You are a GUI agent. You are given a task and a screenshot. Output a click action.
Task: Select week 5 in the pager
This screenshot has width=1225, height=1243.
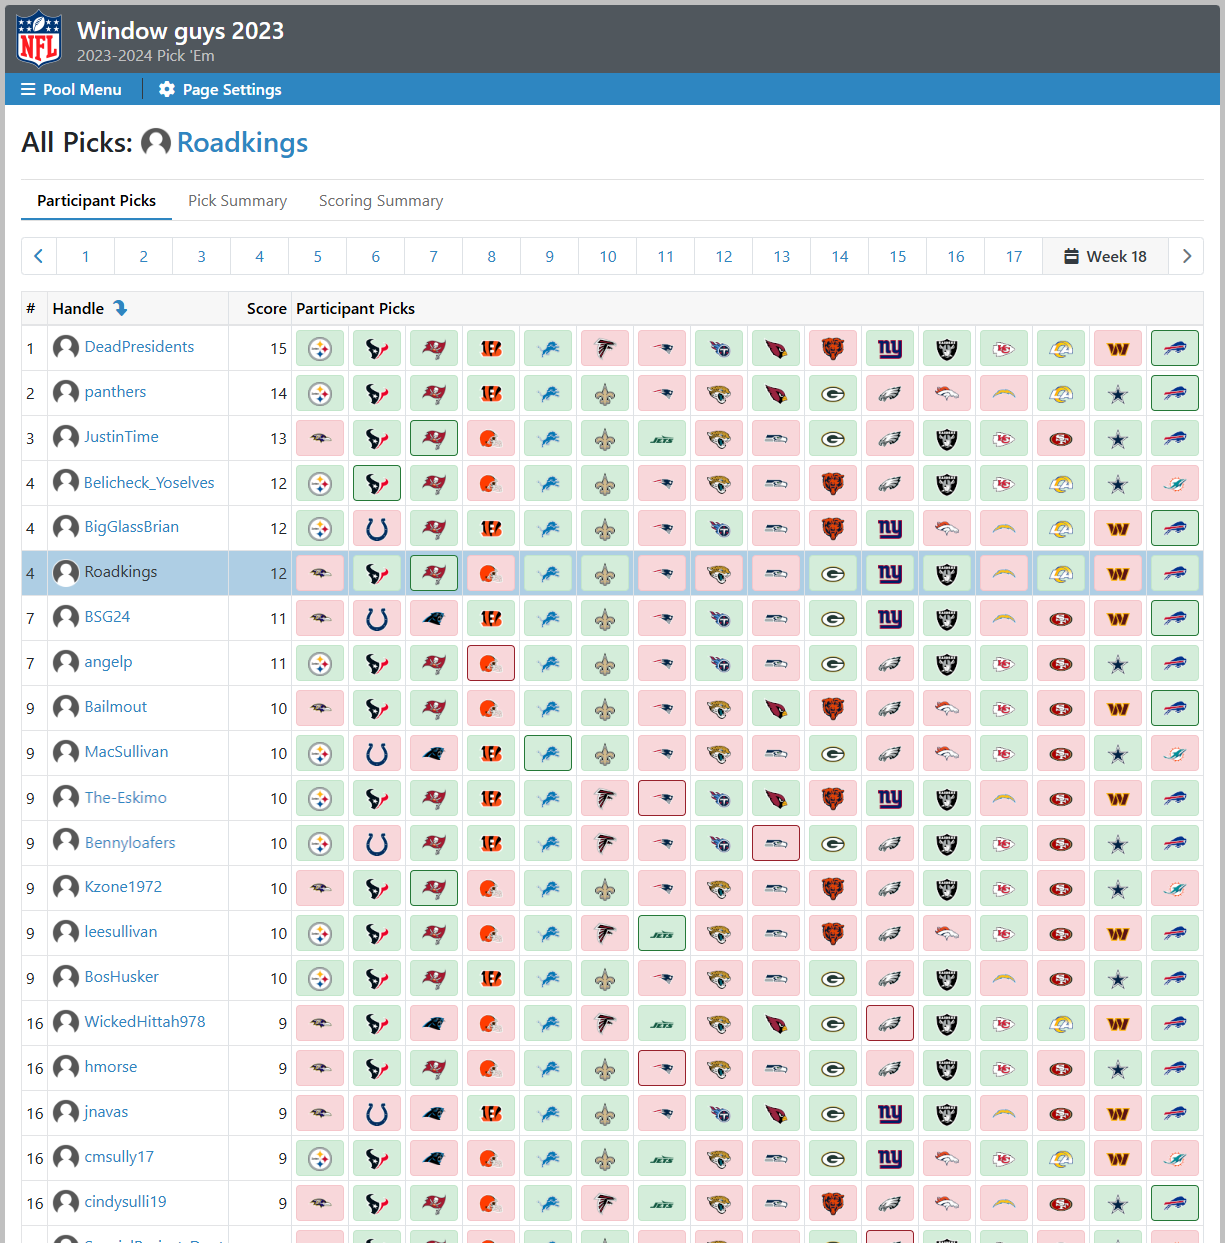tap(318, 256)
